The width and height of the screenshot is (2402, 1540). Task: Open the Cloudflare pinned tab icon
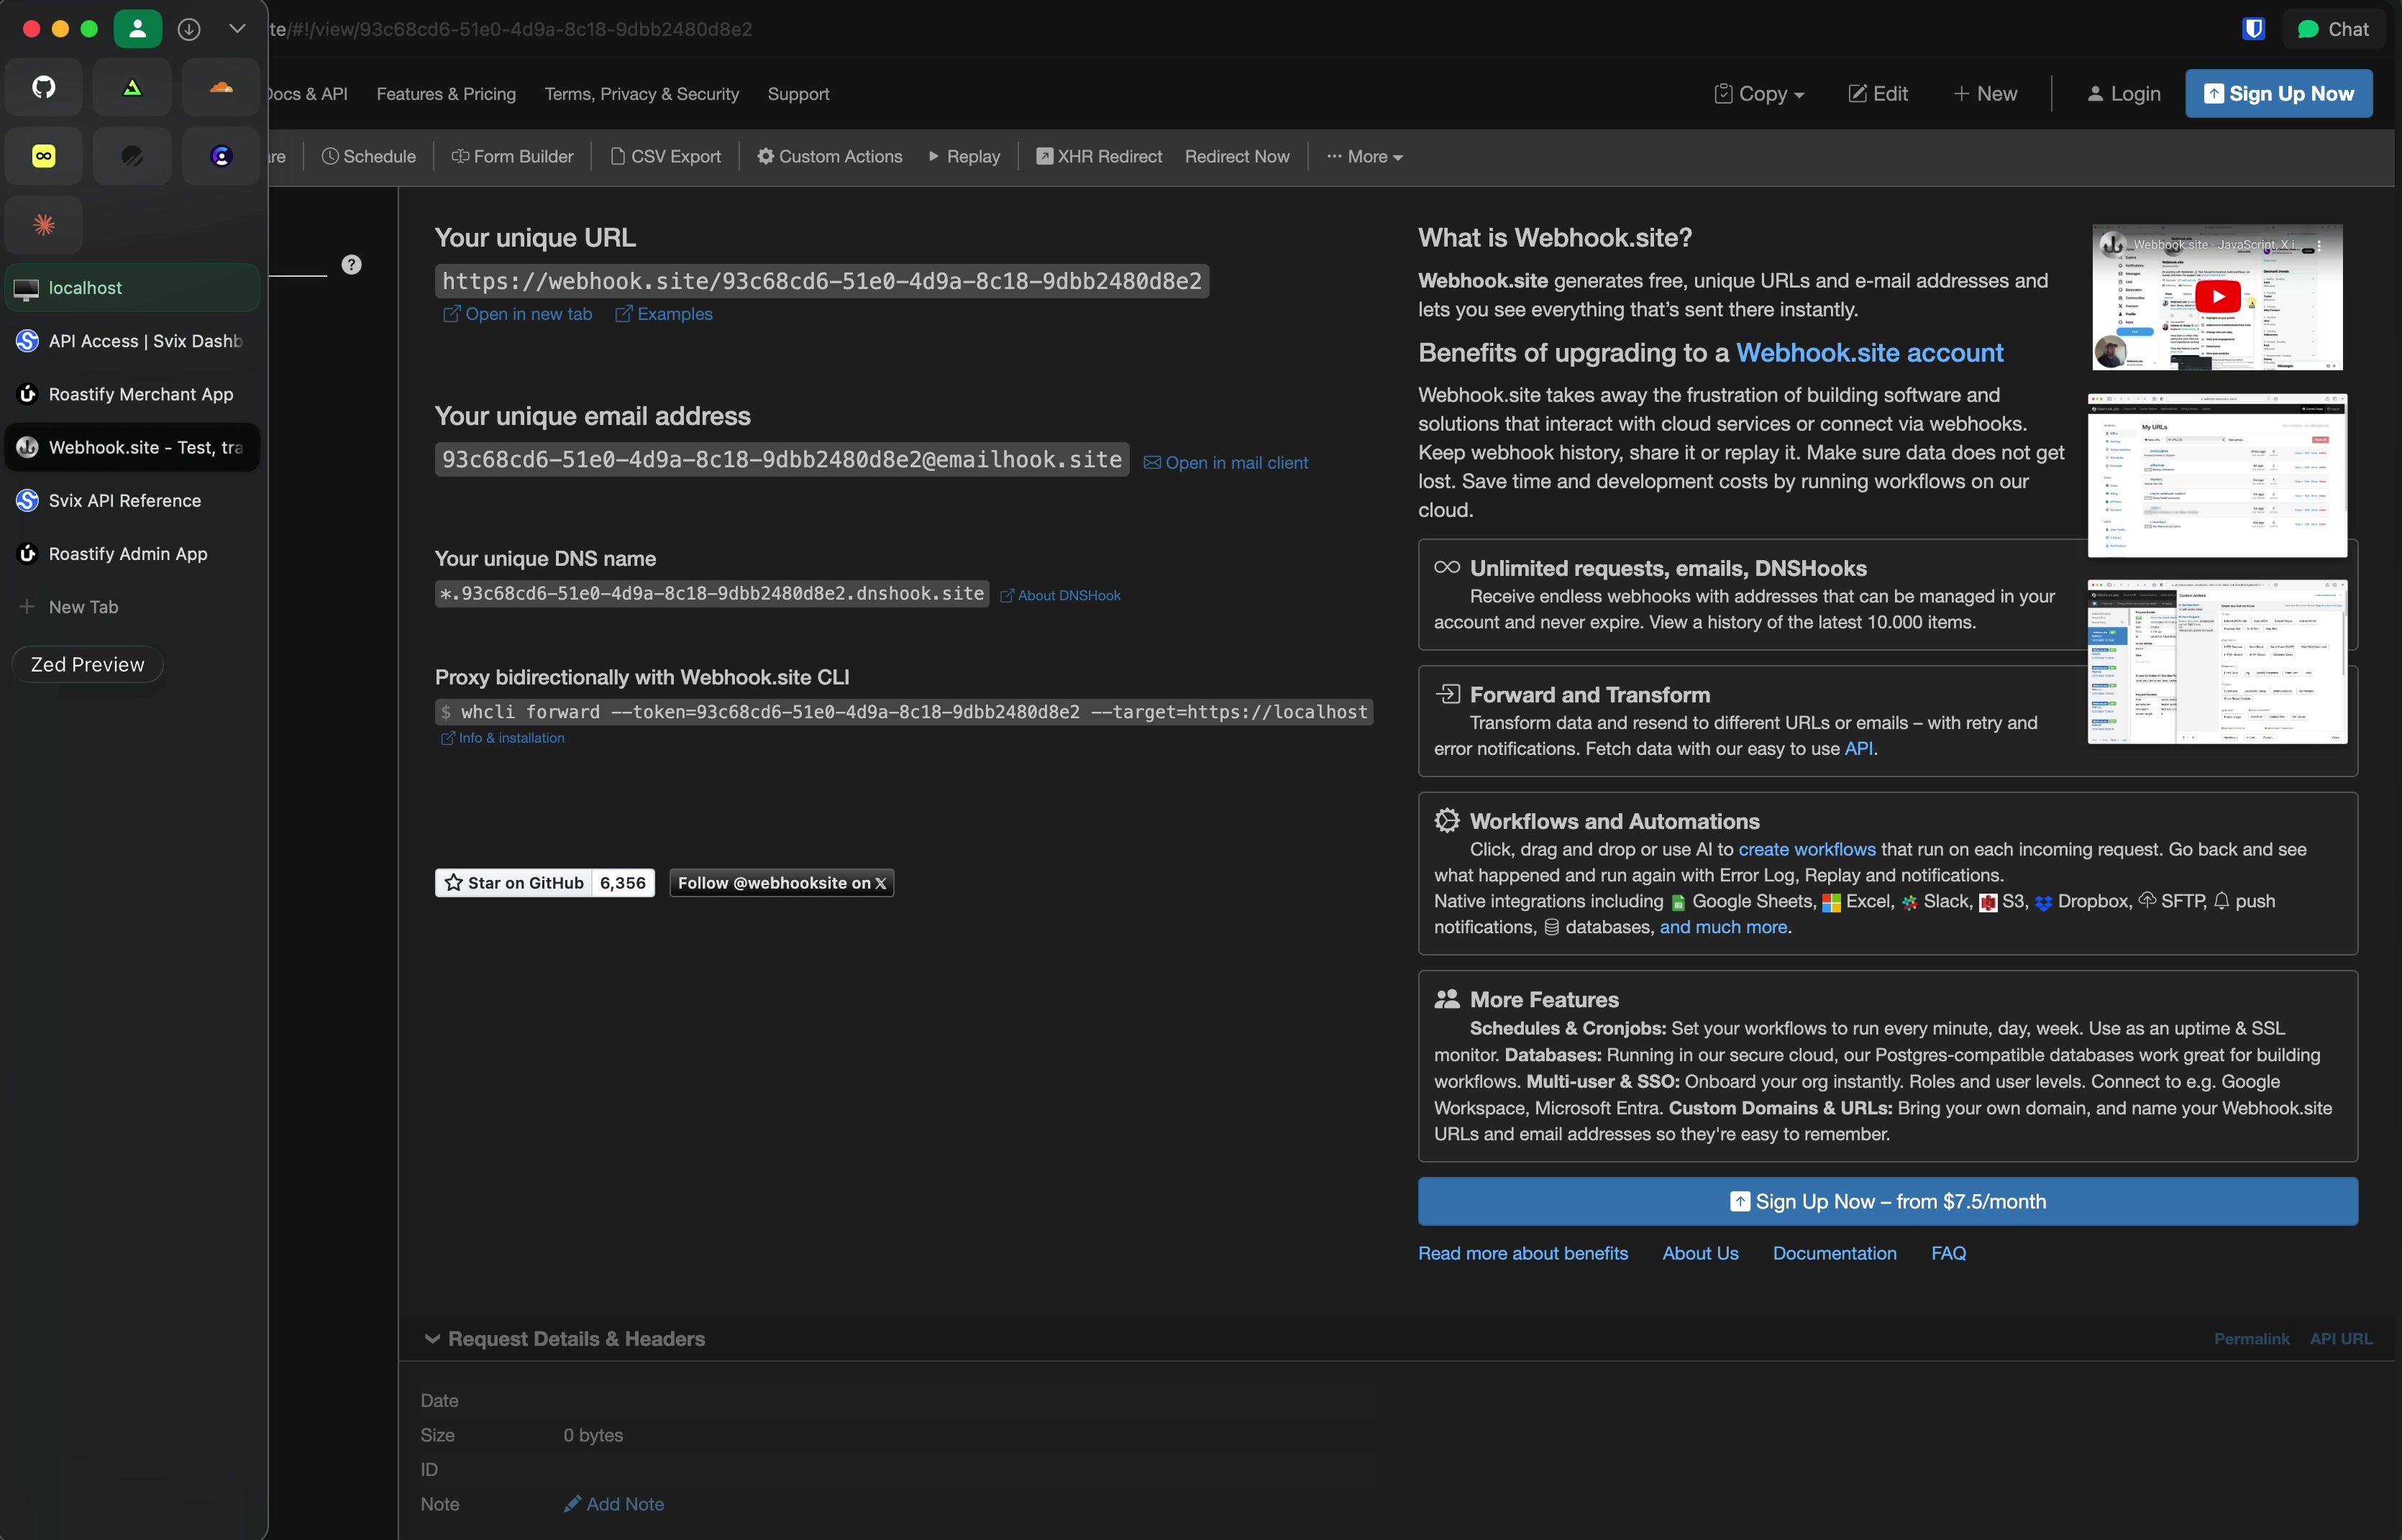pos(221,87)
